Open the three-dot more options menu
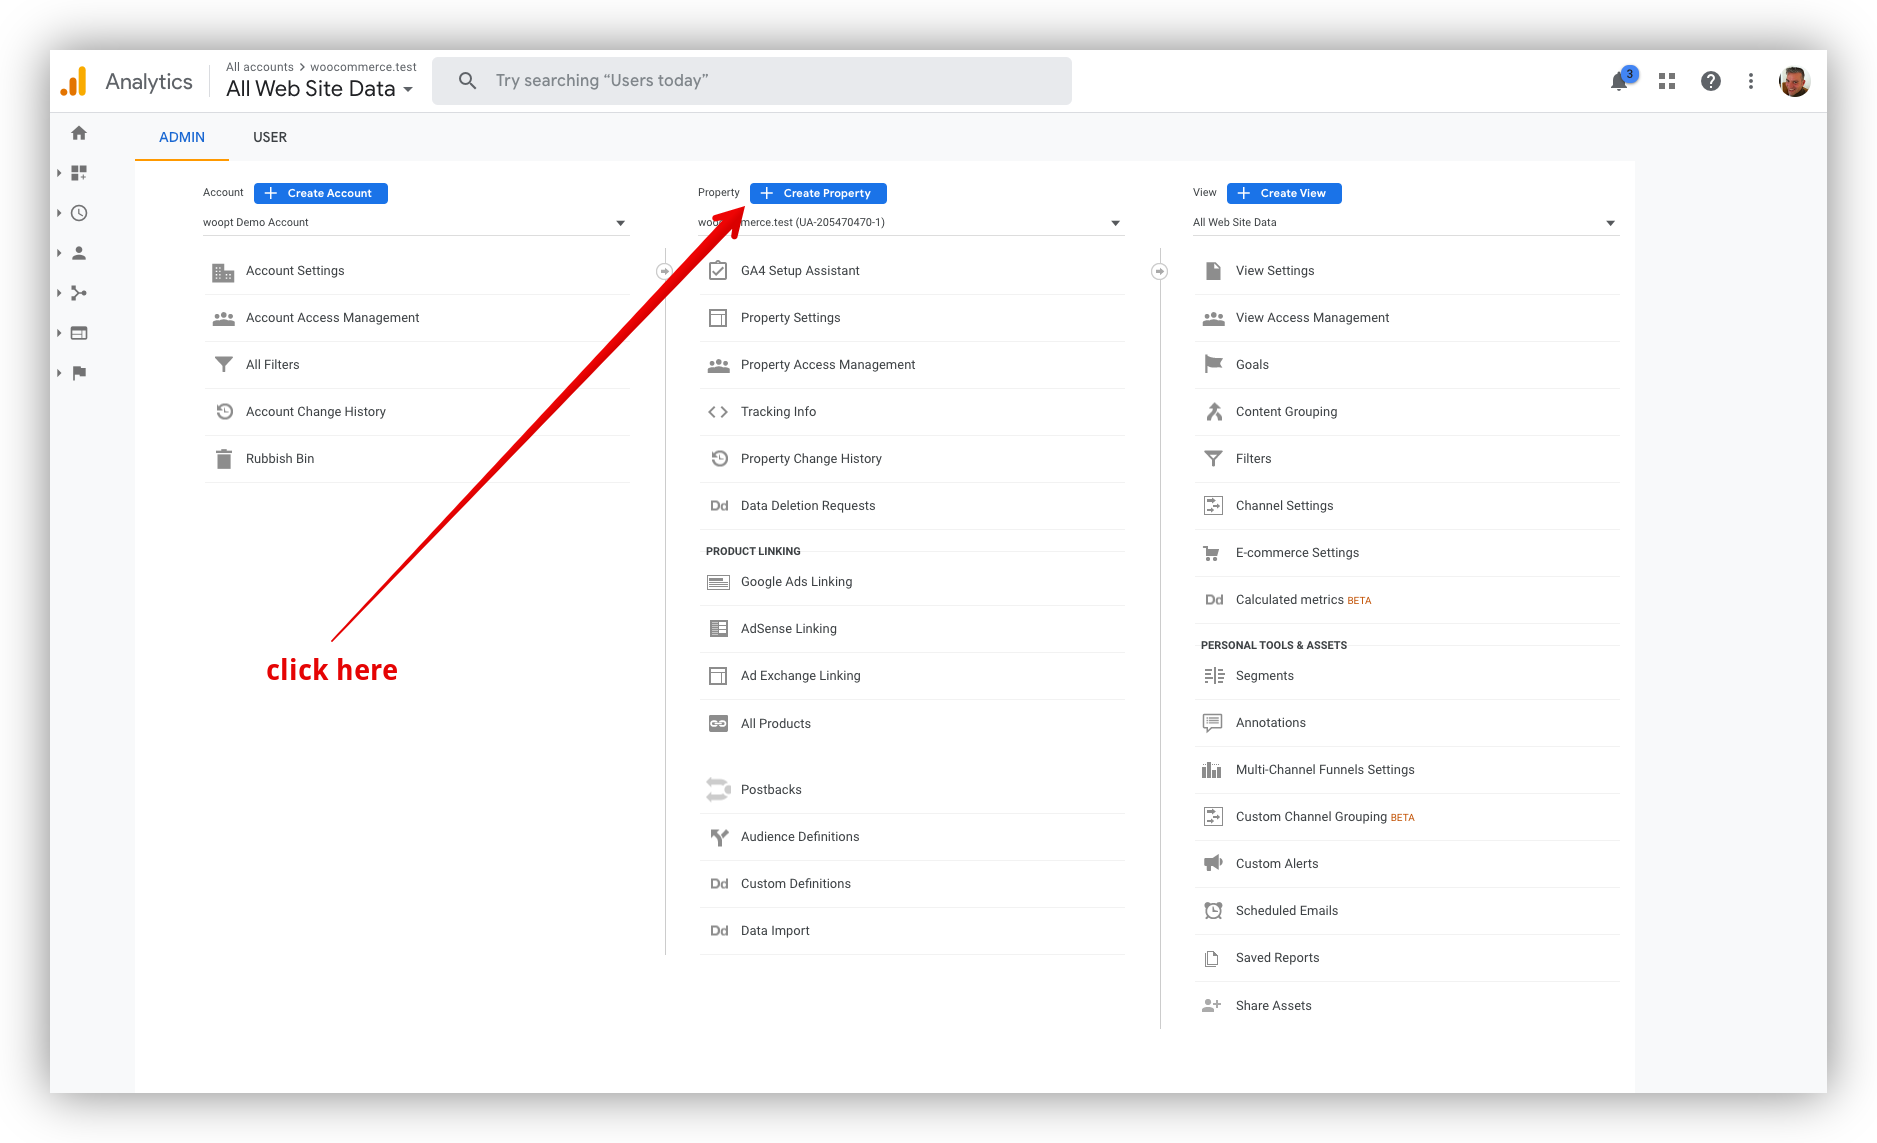Screen dimensions: 1877x1143 [1751, 81]
